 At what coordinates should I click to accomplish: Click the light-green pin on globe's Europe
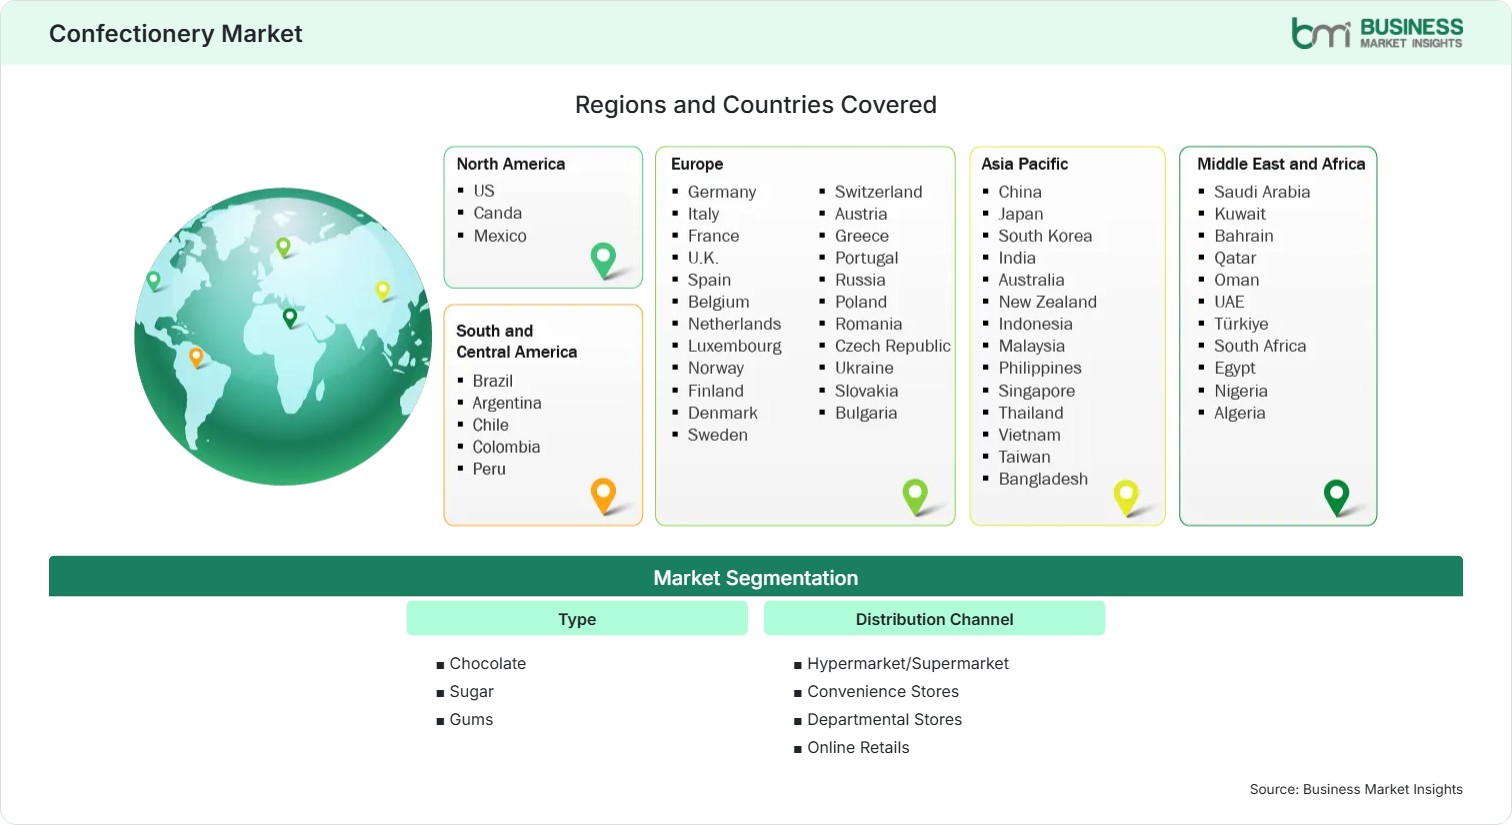pyautogui.click(x=283, y=246)
